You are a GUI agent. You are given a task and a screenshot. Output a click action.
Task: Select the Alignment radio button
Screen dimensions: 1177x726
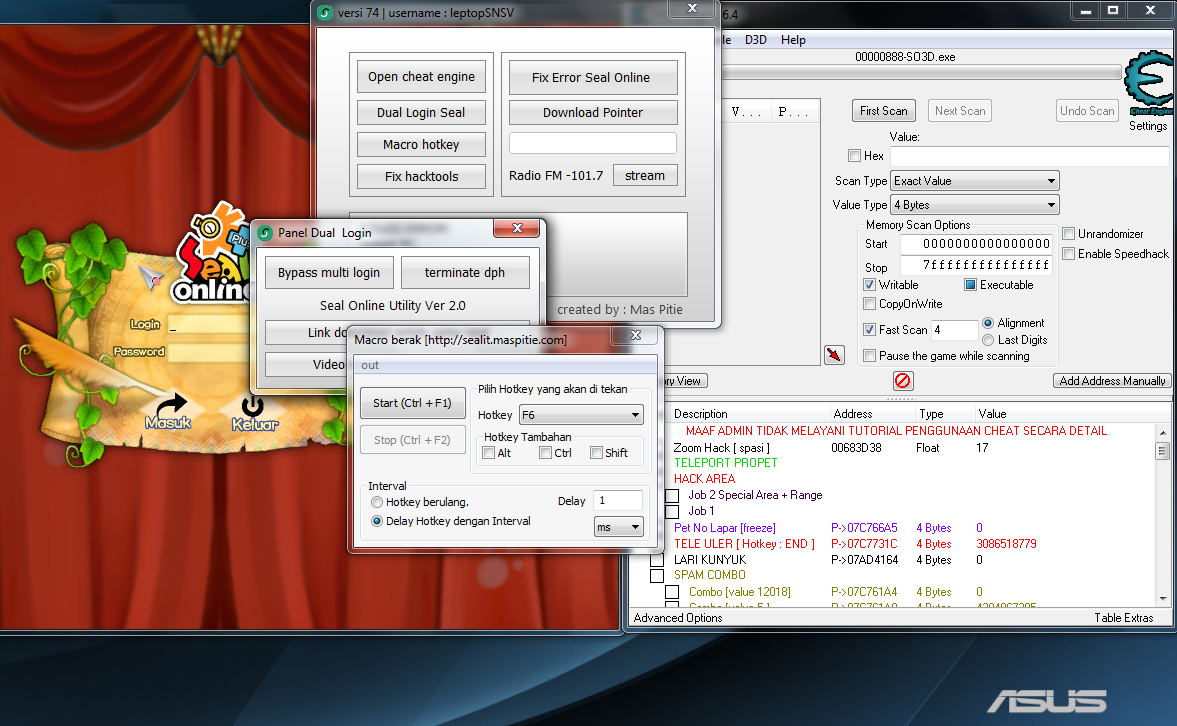click(988, 323)
